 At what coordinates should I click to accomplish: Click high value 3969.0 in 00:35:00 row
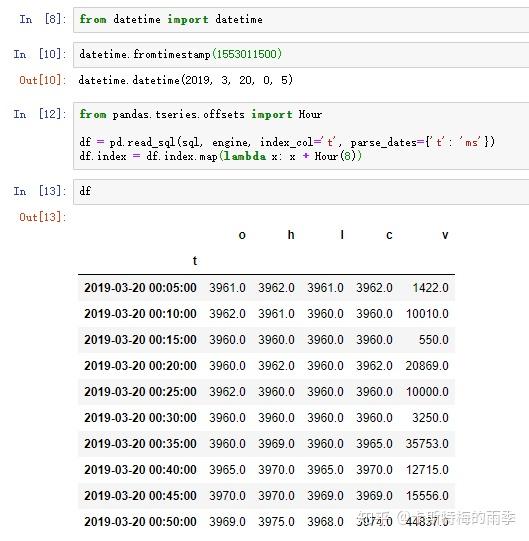pyautogui.click(x=276, y=444)
